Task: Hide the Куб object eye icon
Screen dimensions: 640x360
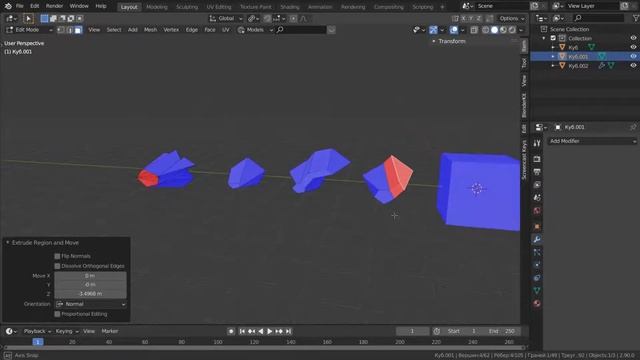Action: click(633, 47)
